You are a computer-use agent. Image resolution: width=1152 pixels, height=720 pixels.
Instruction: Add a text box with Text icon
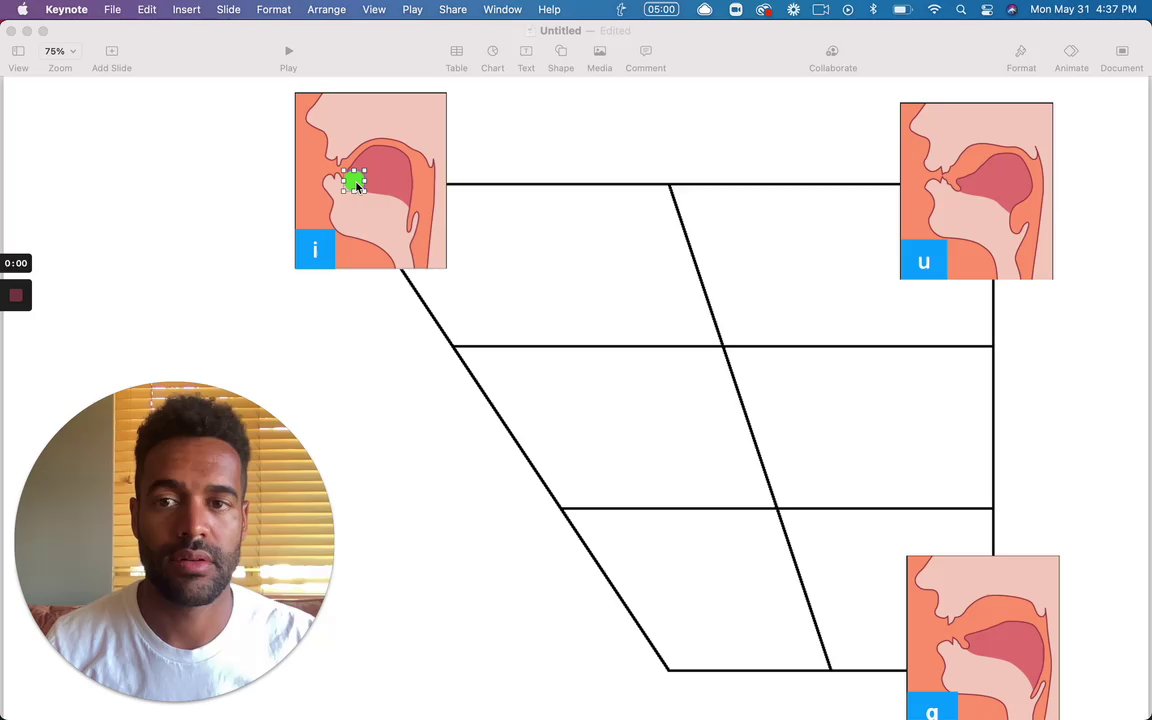pyautogui.click(x=526, y=51)
